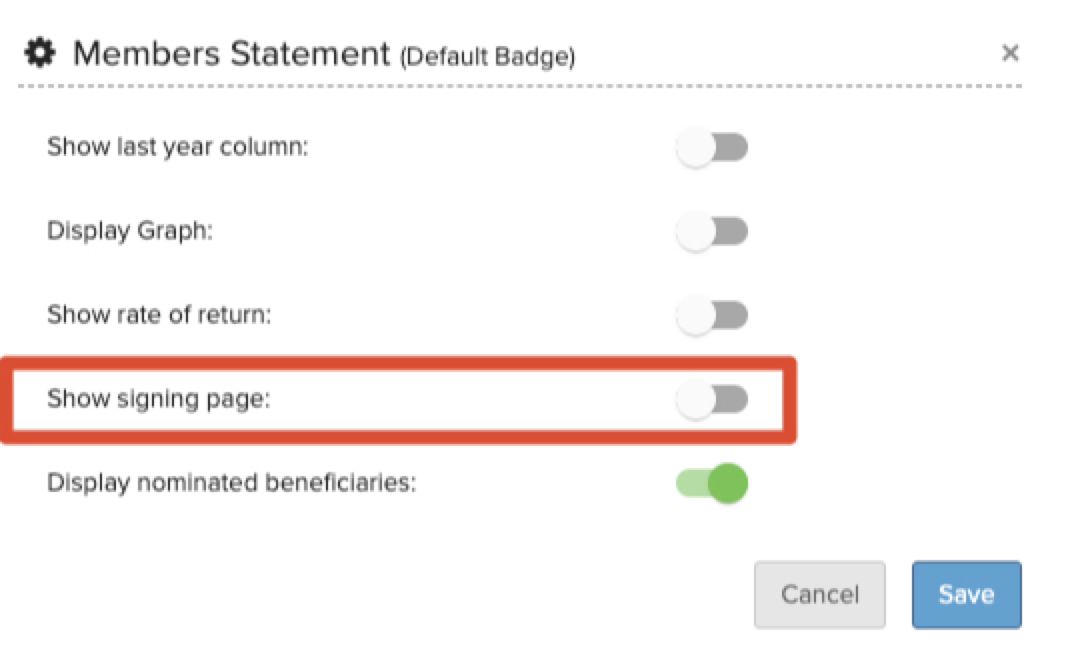
Task: Enable the Show signing page toggle
Action: [x=712, y=400]
